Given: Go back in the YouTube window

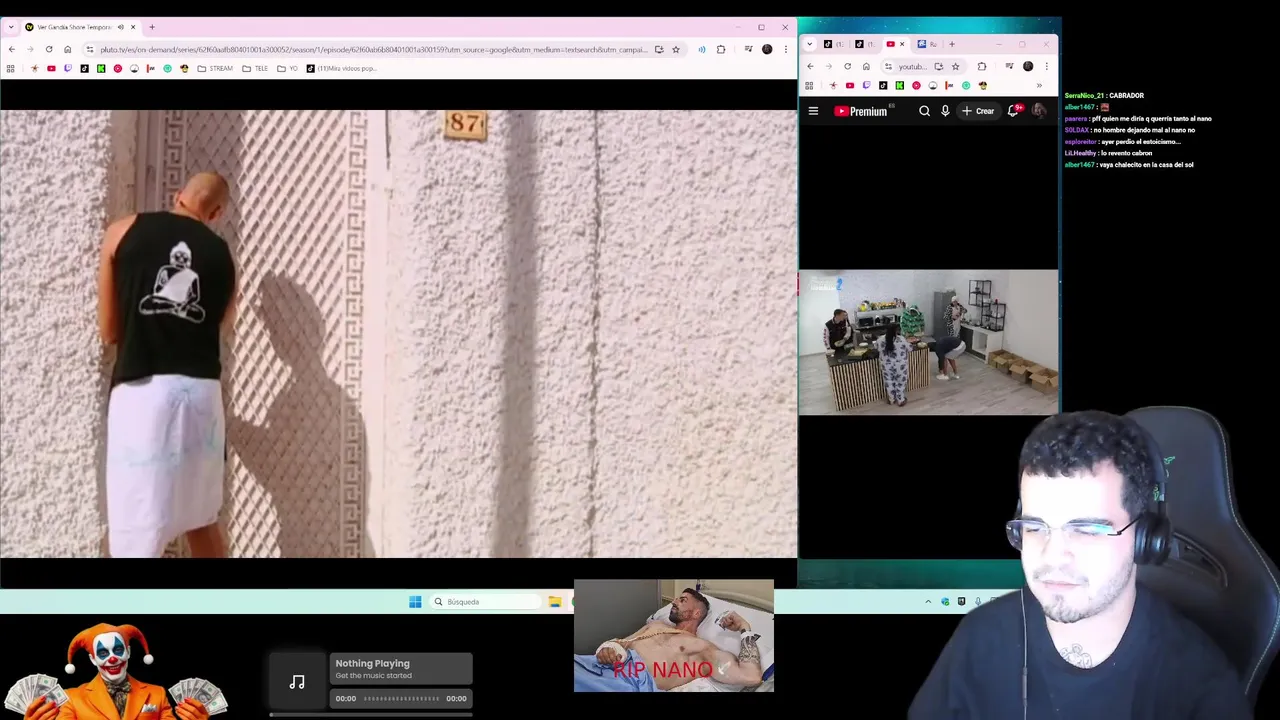Looking at the screenshot, I should pyautogui.click(x=810, y=67).
